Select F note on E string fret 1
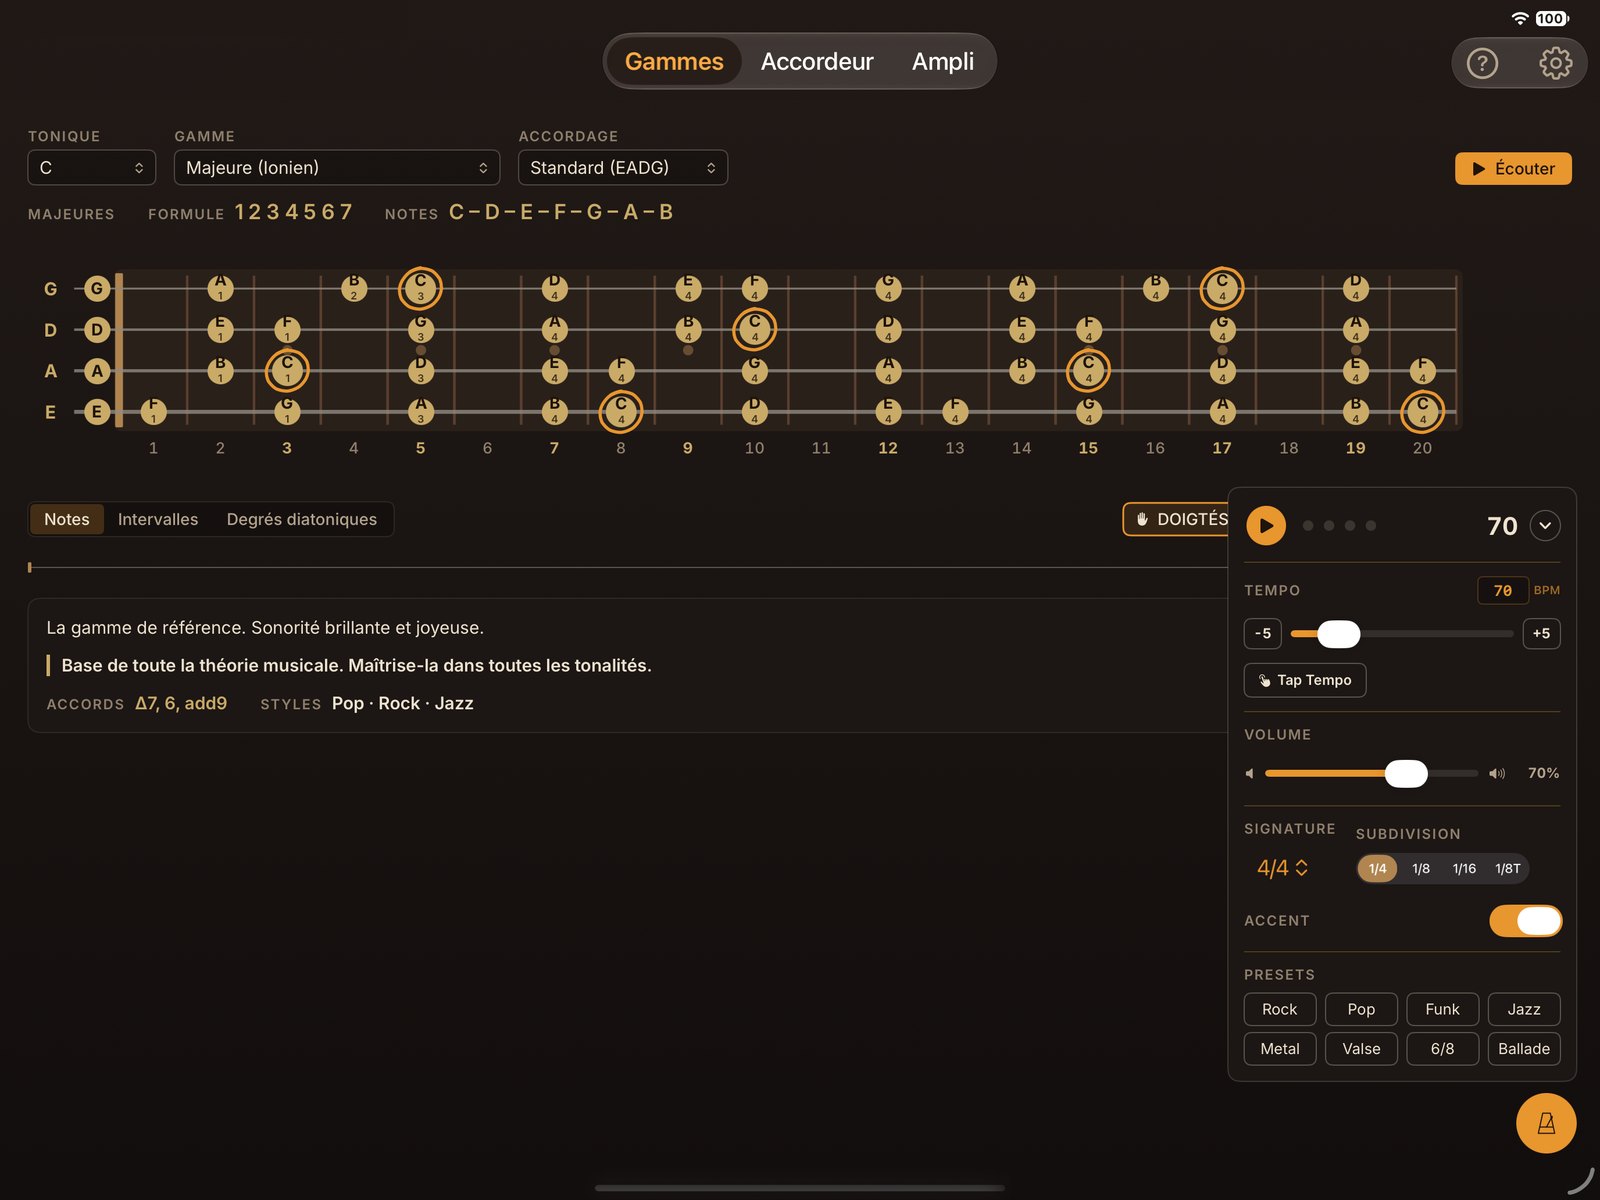The width and height of the screenshot is (1600, 1200). point(153,411)
